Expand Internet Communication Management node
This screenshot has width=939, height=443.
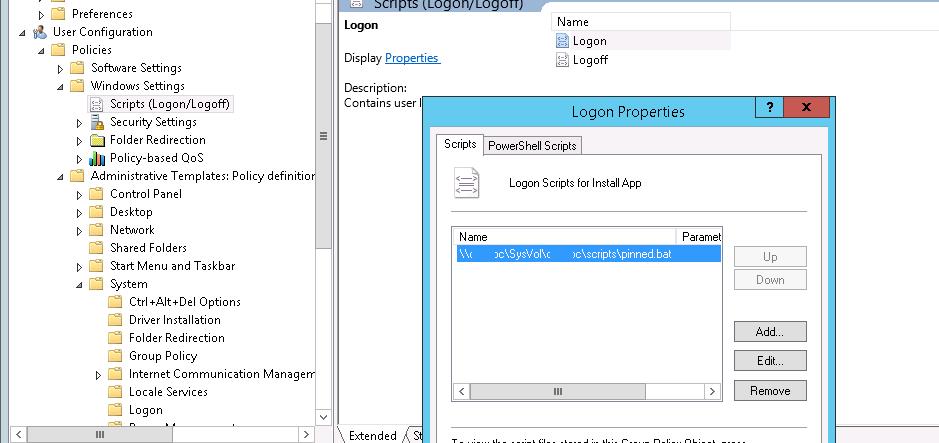click(x=99, y=374)
